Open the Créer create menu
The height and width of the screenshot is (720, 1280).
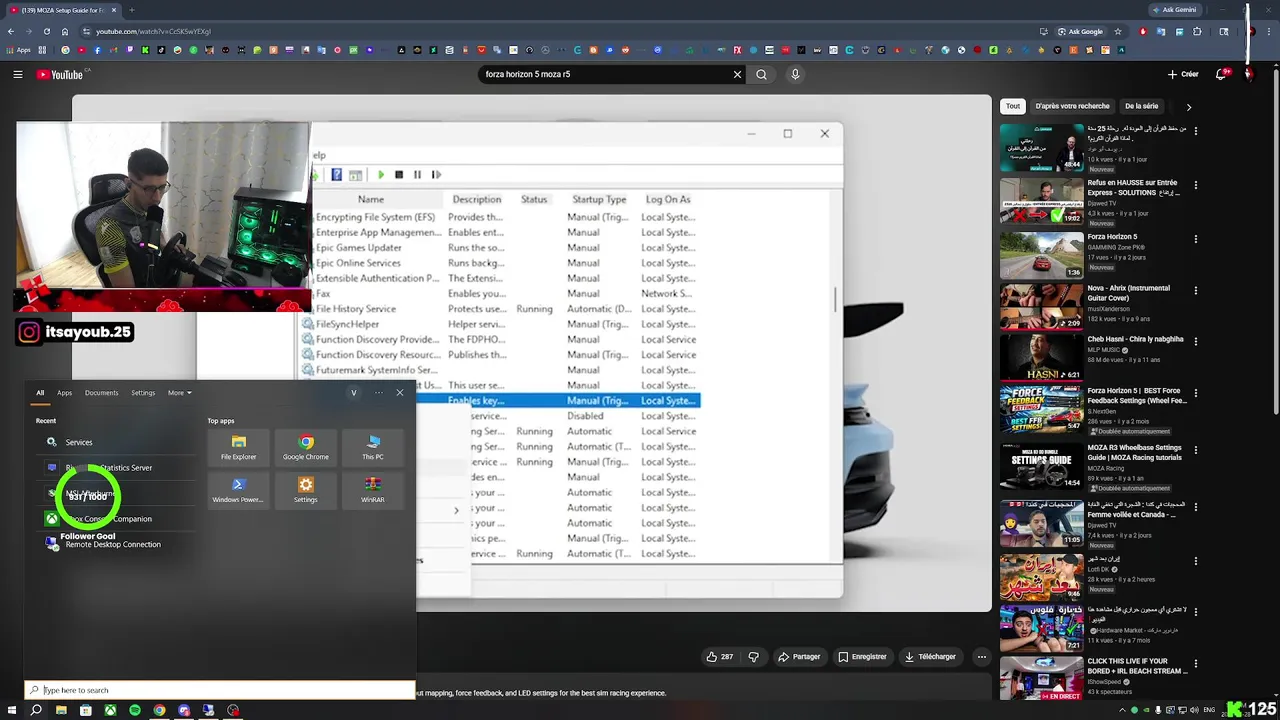pyautogui.click(x=1183, y=74)
